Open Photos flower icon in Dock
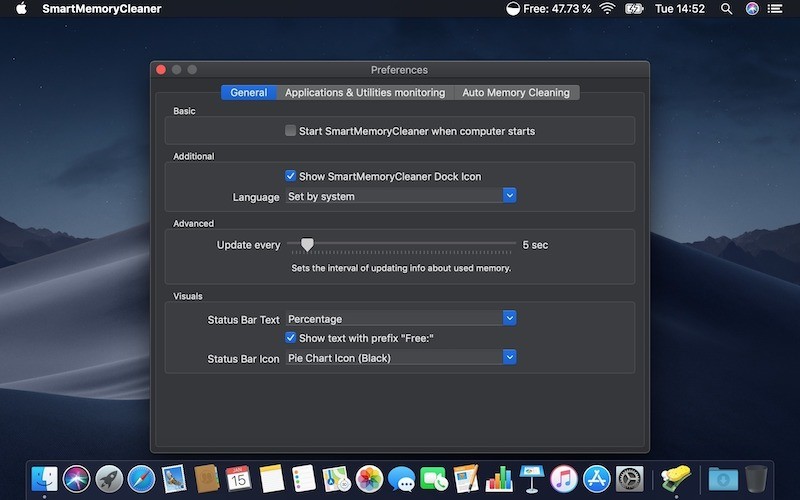 click(369, 479)
